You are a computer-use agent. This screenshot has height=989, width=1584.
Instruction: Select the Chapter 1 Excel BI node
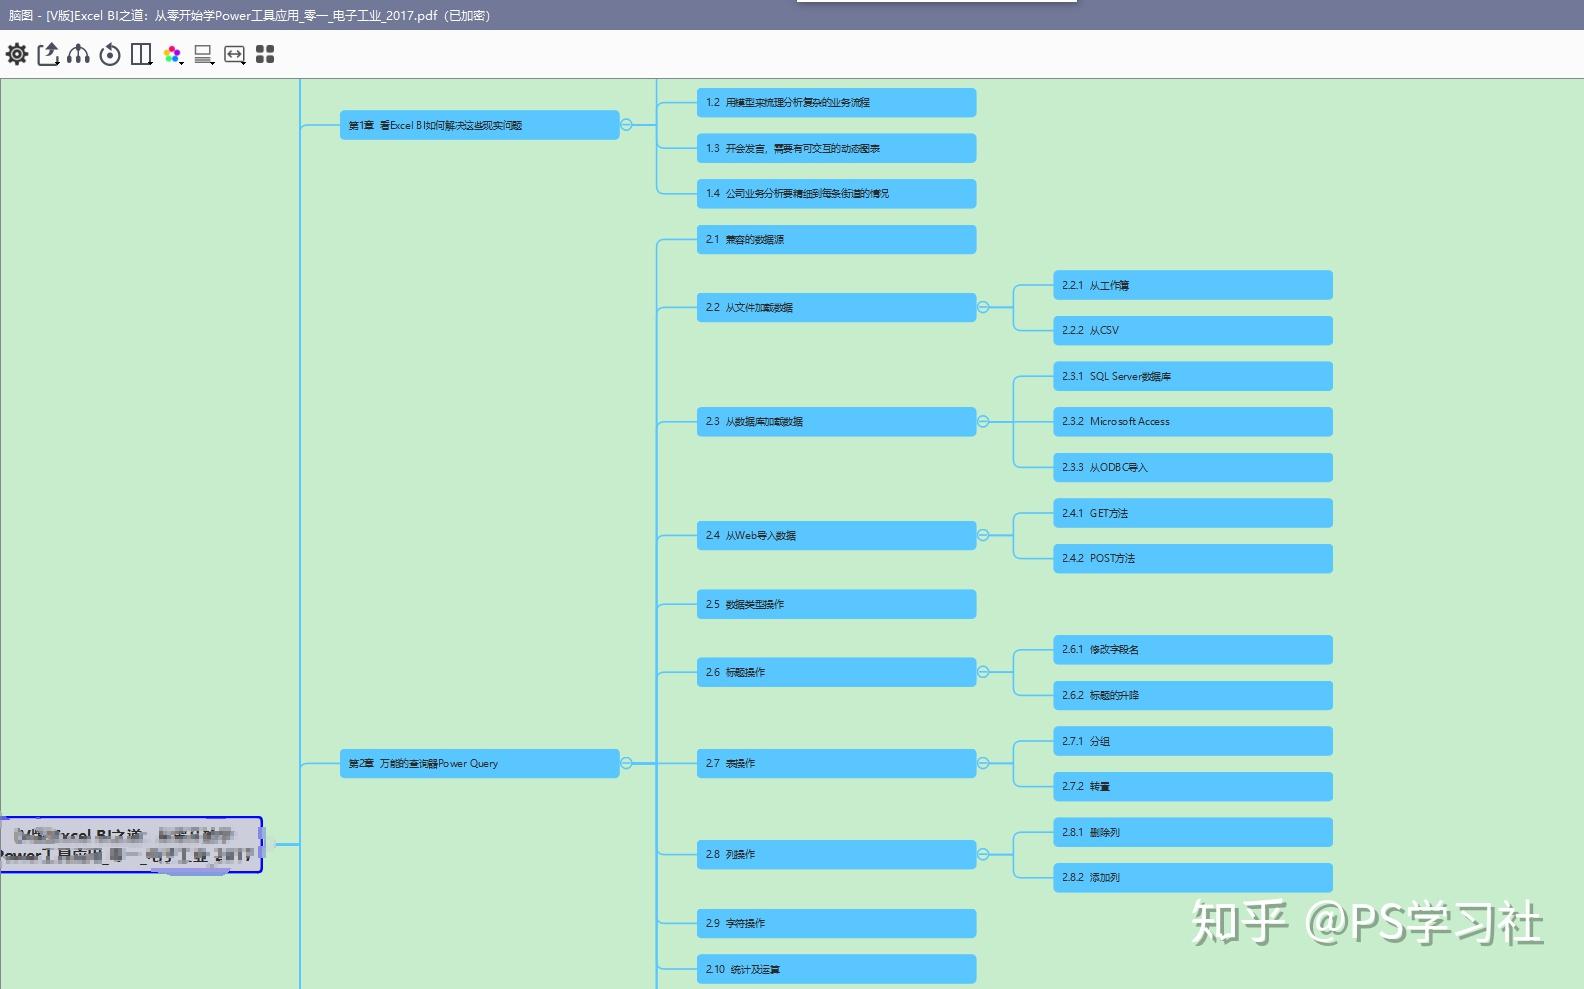[x=479, y=125]
